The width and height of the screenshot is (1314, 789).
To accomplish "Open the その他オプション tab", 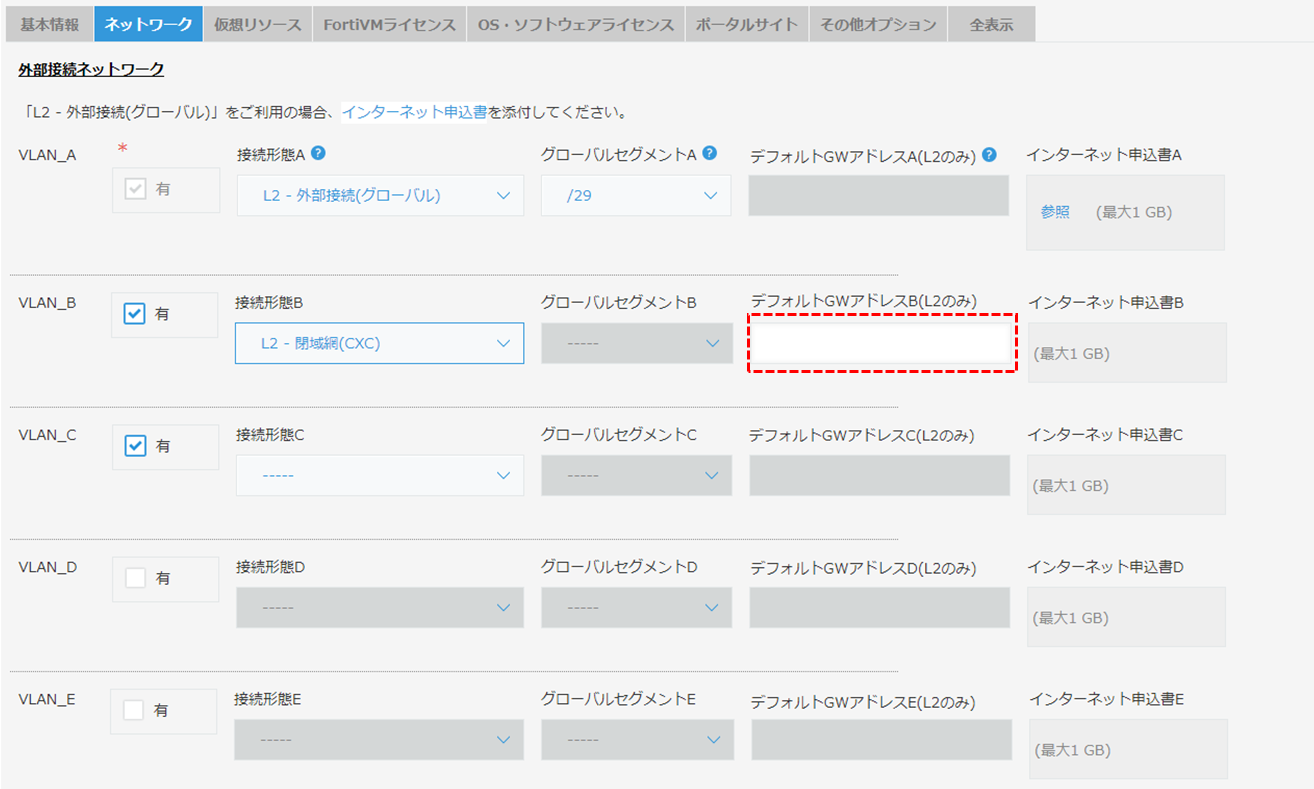I will click(x=877, y=25).
